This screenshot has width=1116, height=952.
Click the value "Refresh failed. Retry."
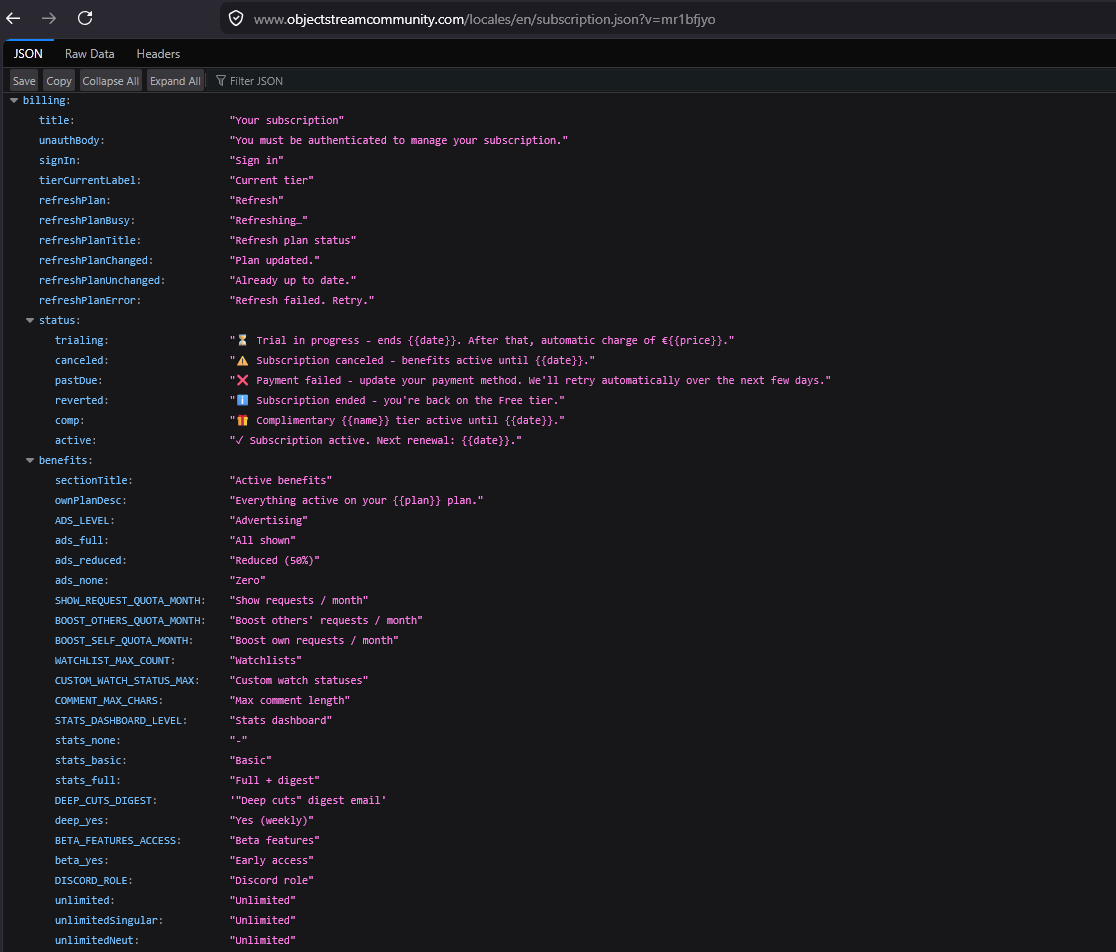302,300
